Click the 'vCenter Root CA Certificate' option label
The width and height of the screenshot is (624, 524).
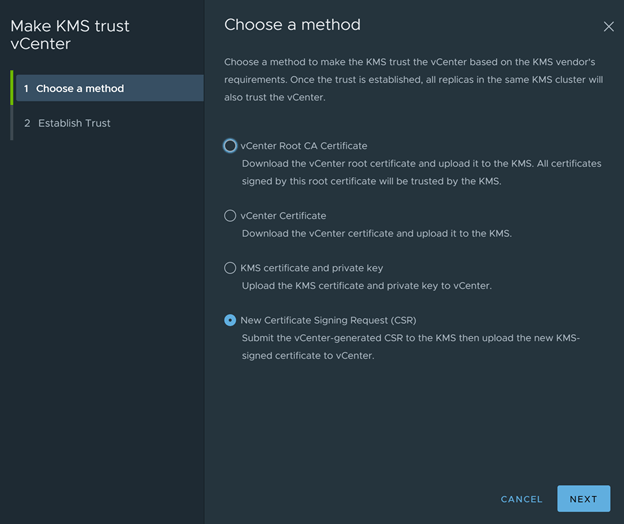tap(304, 146)
